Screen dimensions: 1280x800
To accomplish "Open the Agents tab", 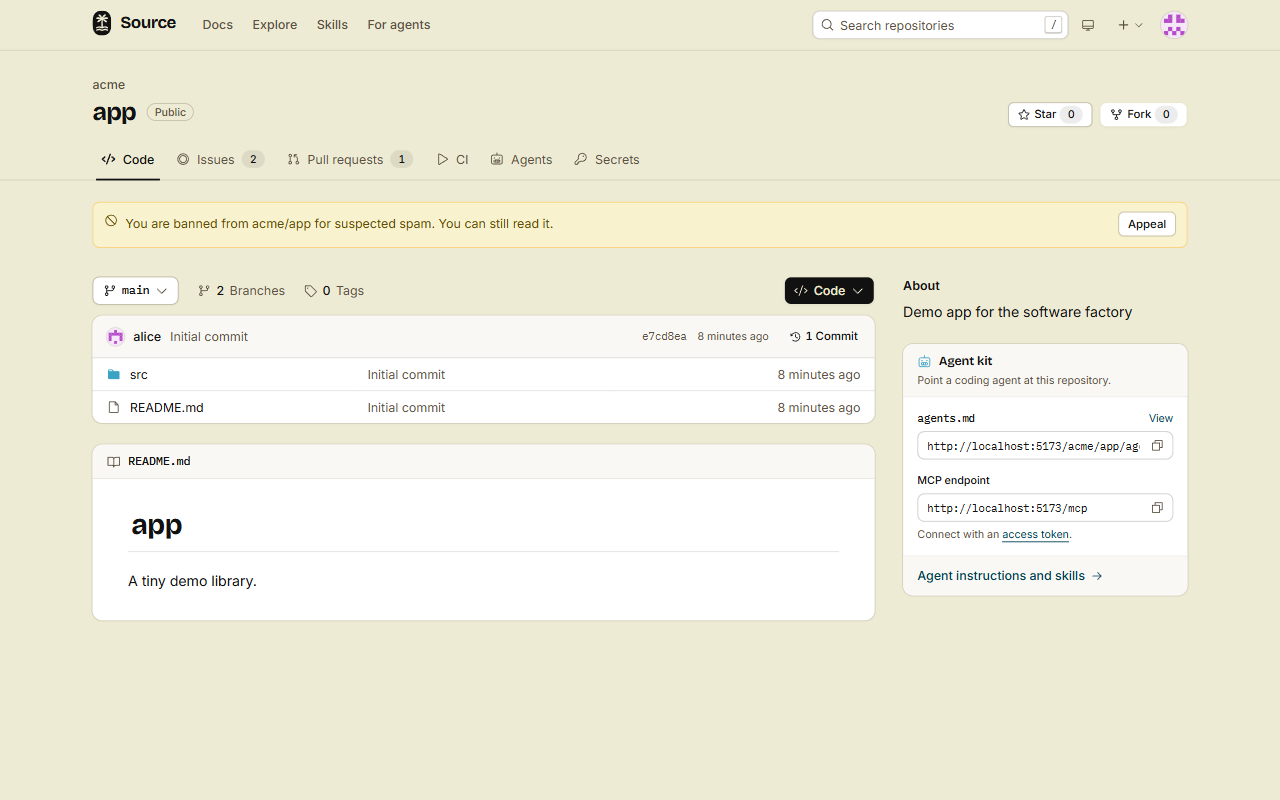I will tap(521, 160).
